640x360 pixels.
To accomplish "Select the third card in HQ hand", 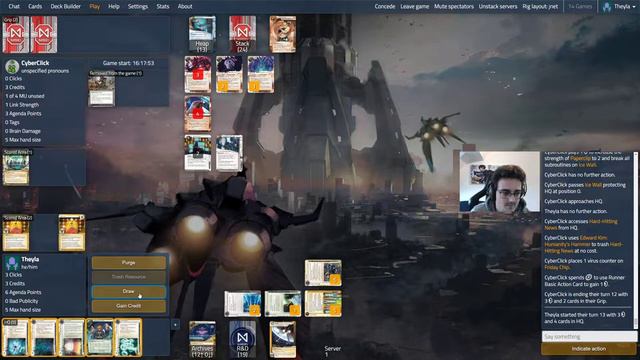I will point(72,338).
